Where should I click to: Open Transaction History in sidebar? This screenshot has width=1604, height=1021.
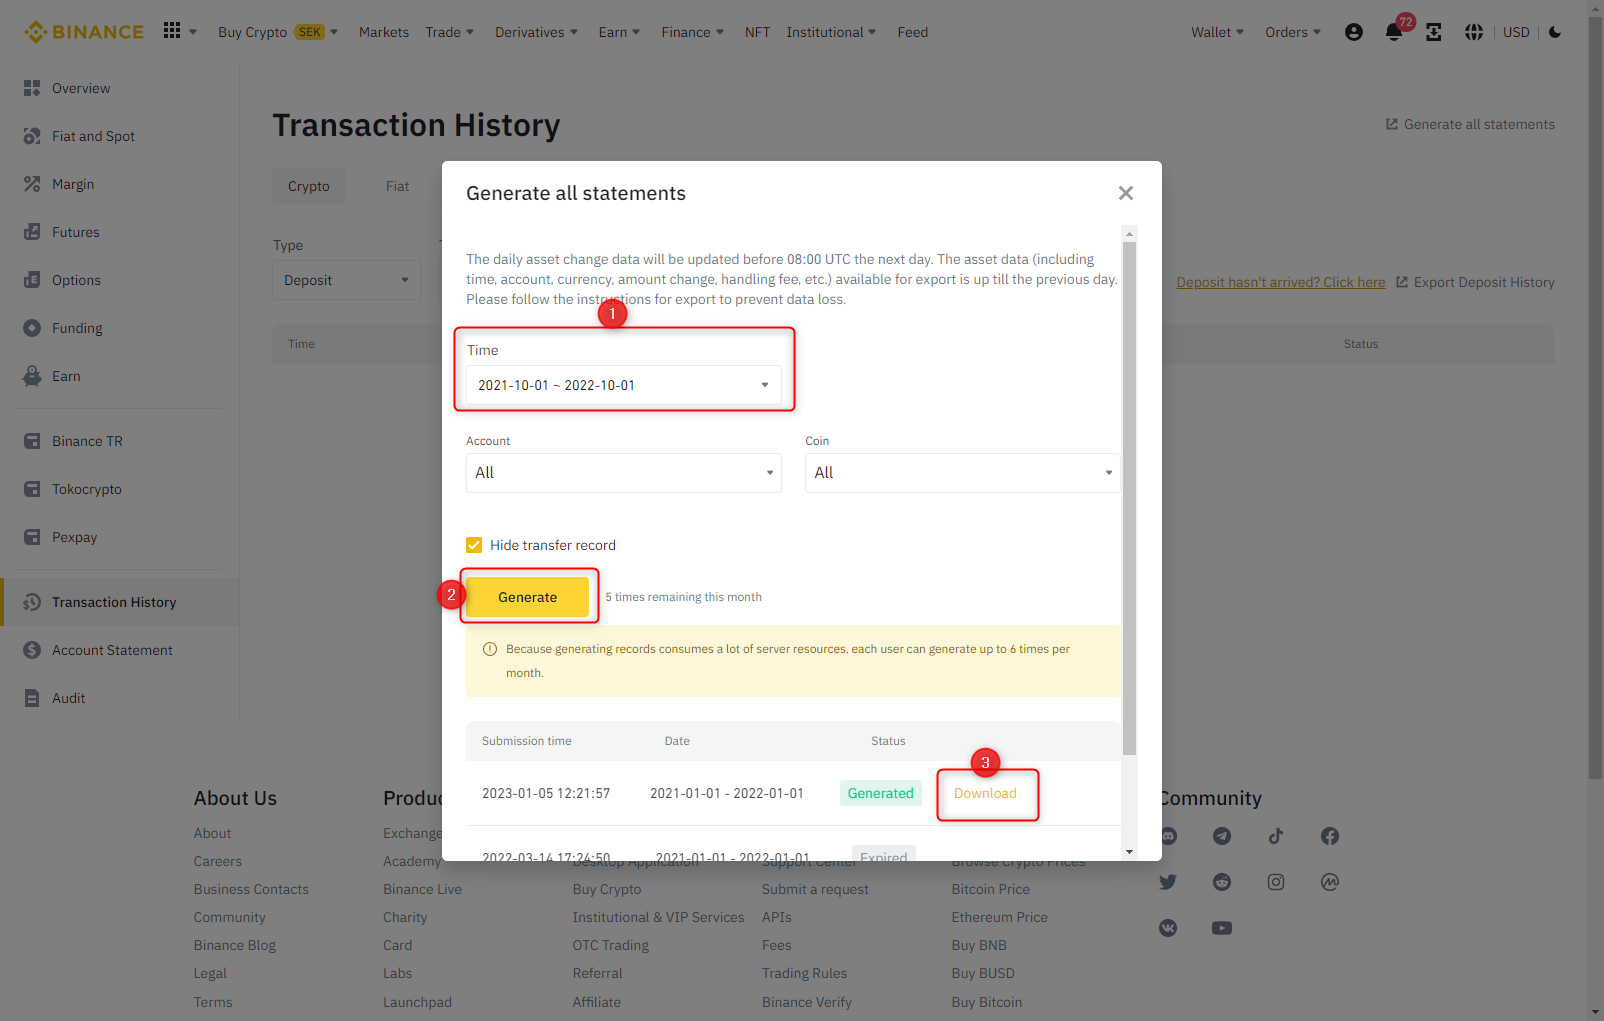[x=120, y=602]
